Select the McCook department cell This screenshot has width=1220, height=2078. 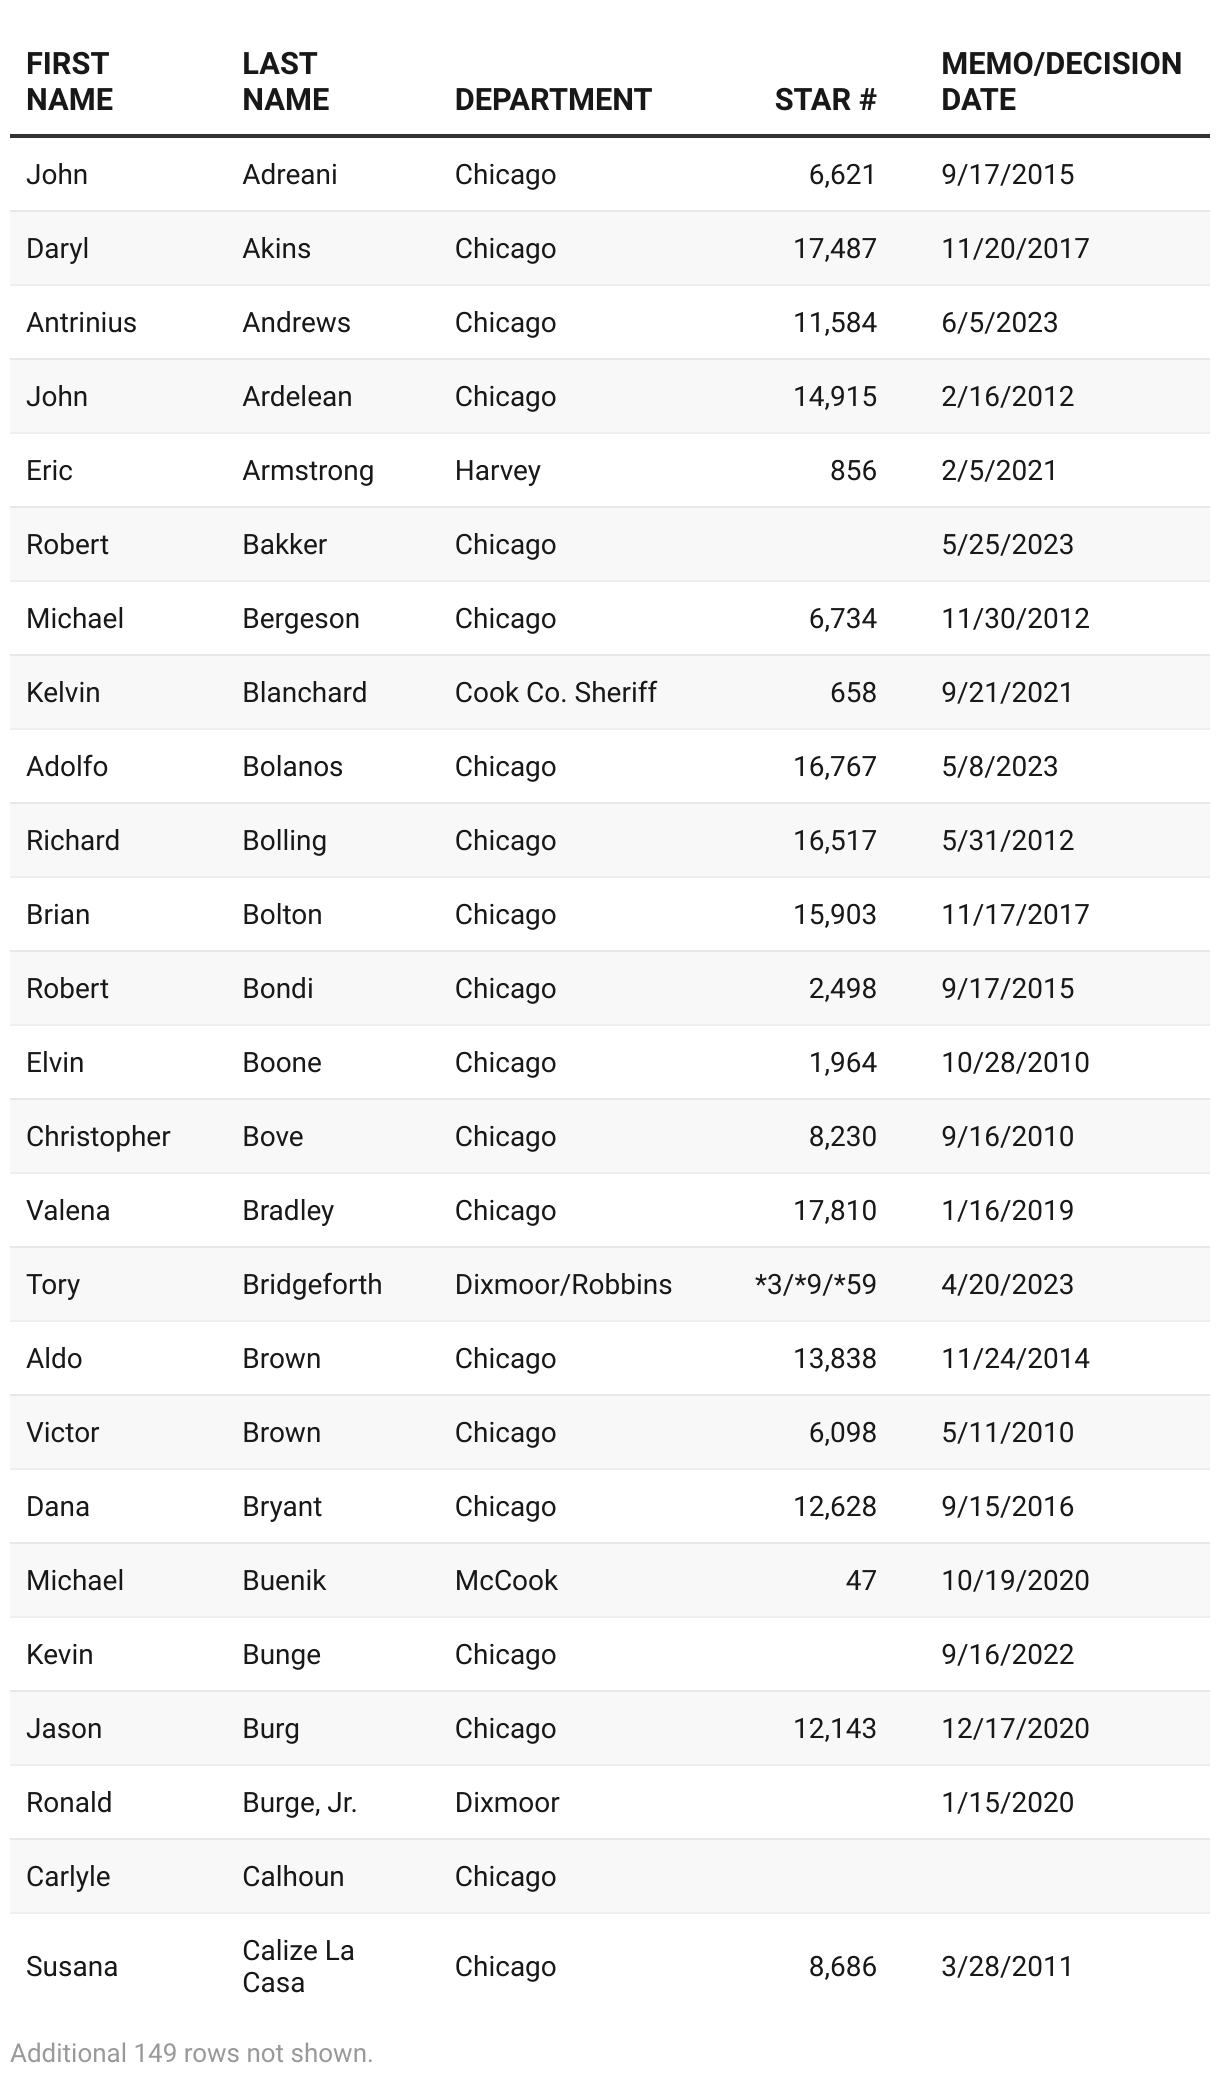[x=506, y=1580]
